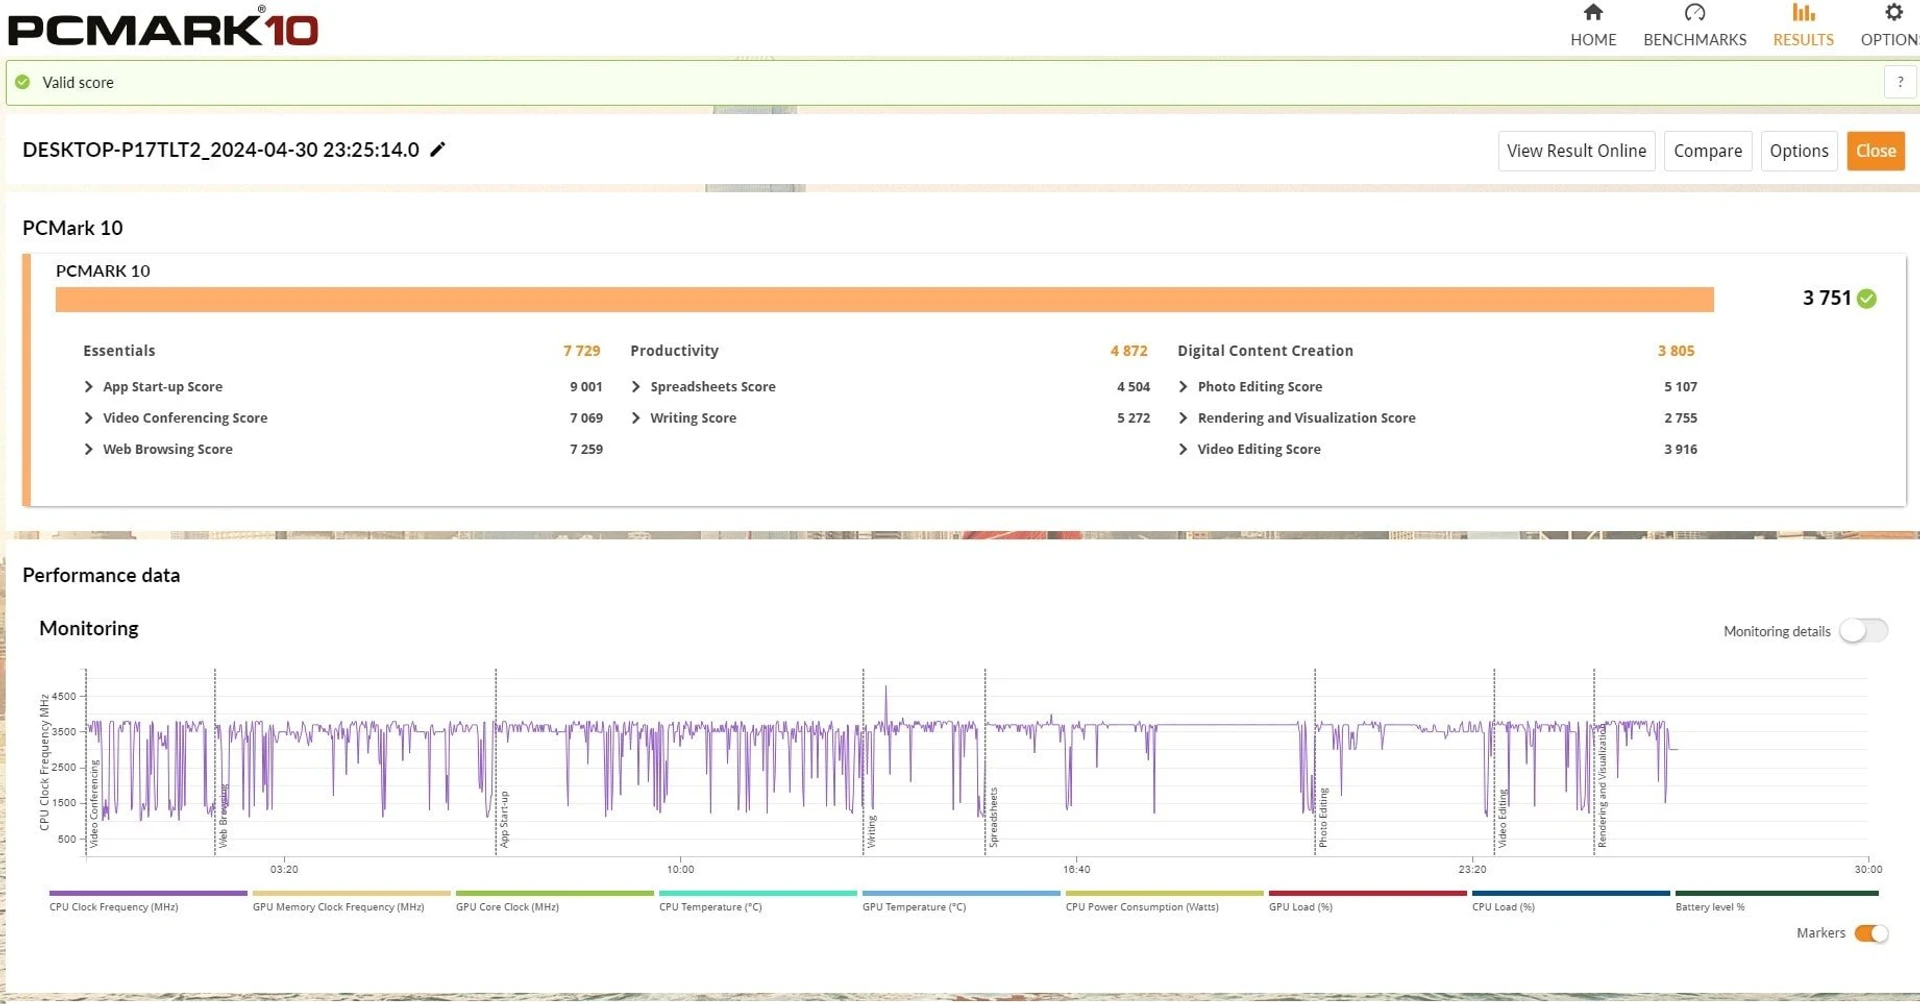Select CPU Load legend swatch
Image resolution: width=1920 pixels, height=1004 pixels.
[1570, 893]
